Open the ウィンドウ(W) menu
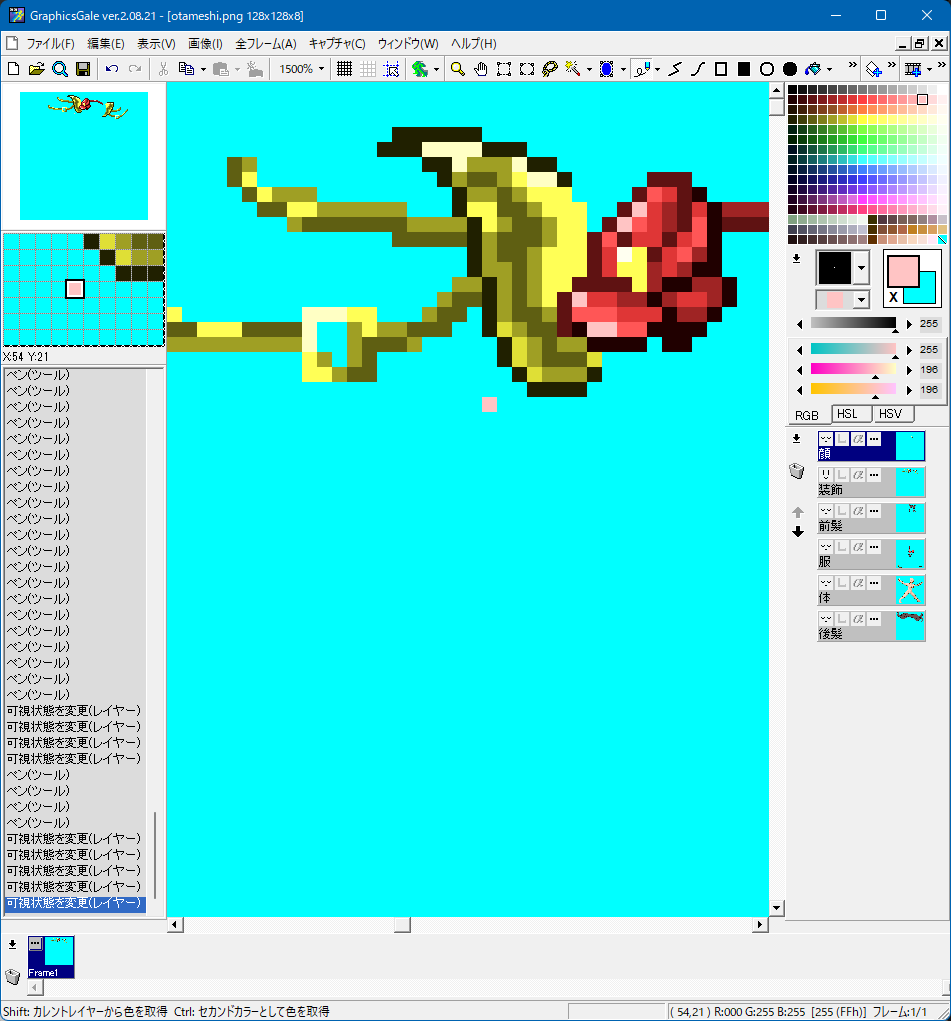The width and height of the screenshot is (951, 1021). point(408,44)
